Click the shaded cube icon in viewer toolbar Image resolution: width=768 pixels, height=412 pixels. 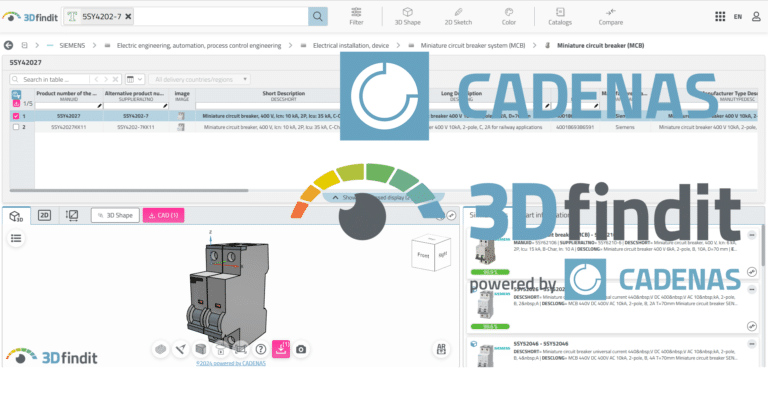tap(201, 349)
